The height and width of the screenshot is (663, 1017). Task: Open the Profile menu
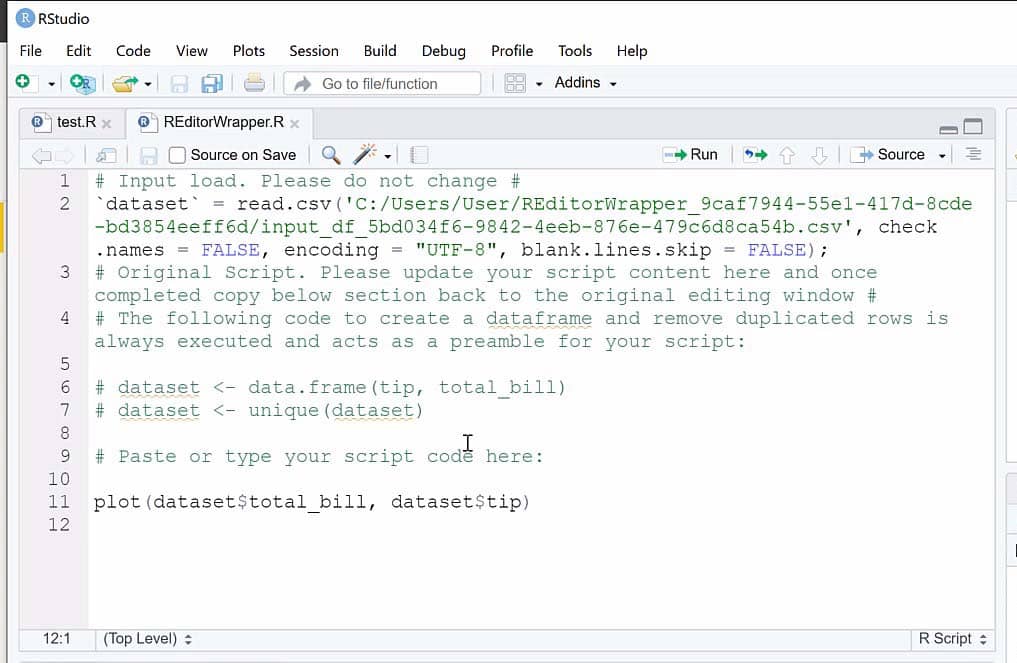tap(512, 51)
